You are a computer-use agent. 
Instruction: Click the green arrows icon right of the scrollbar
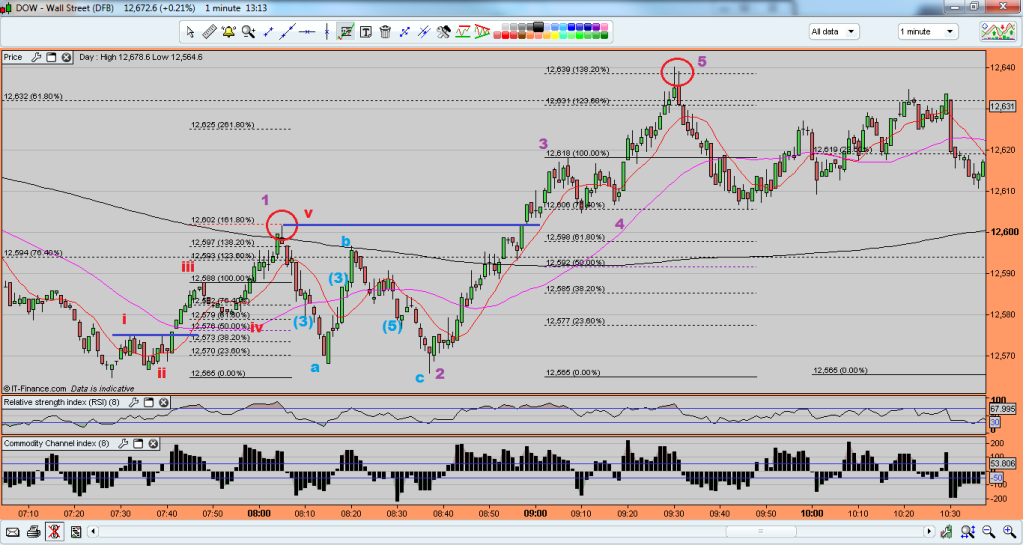(x=947, y=532)
